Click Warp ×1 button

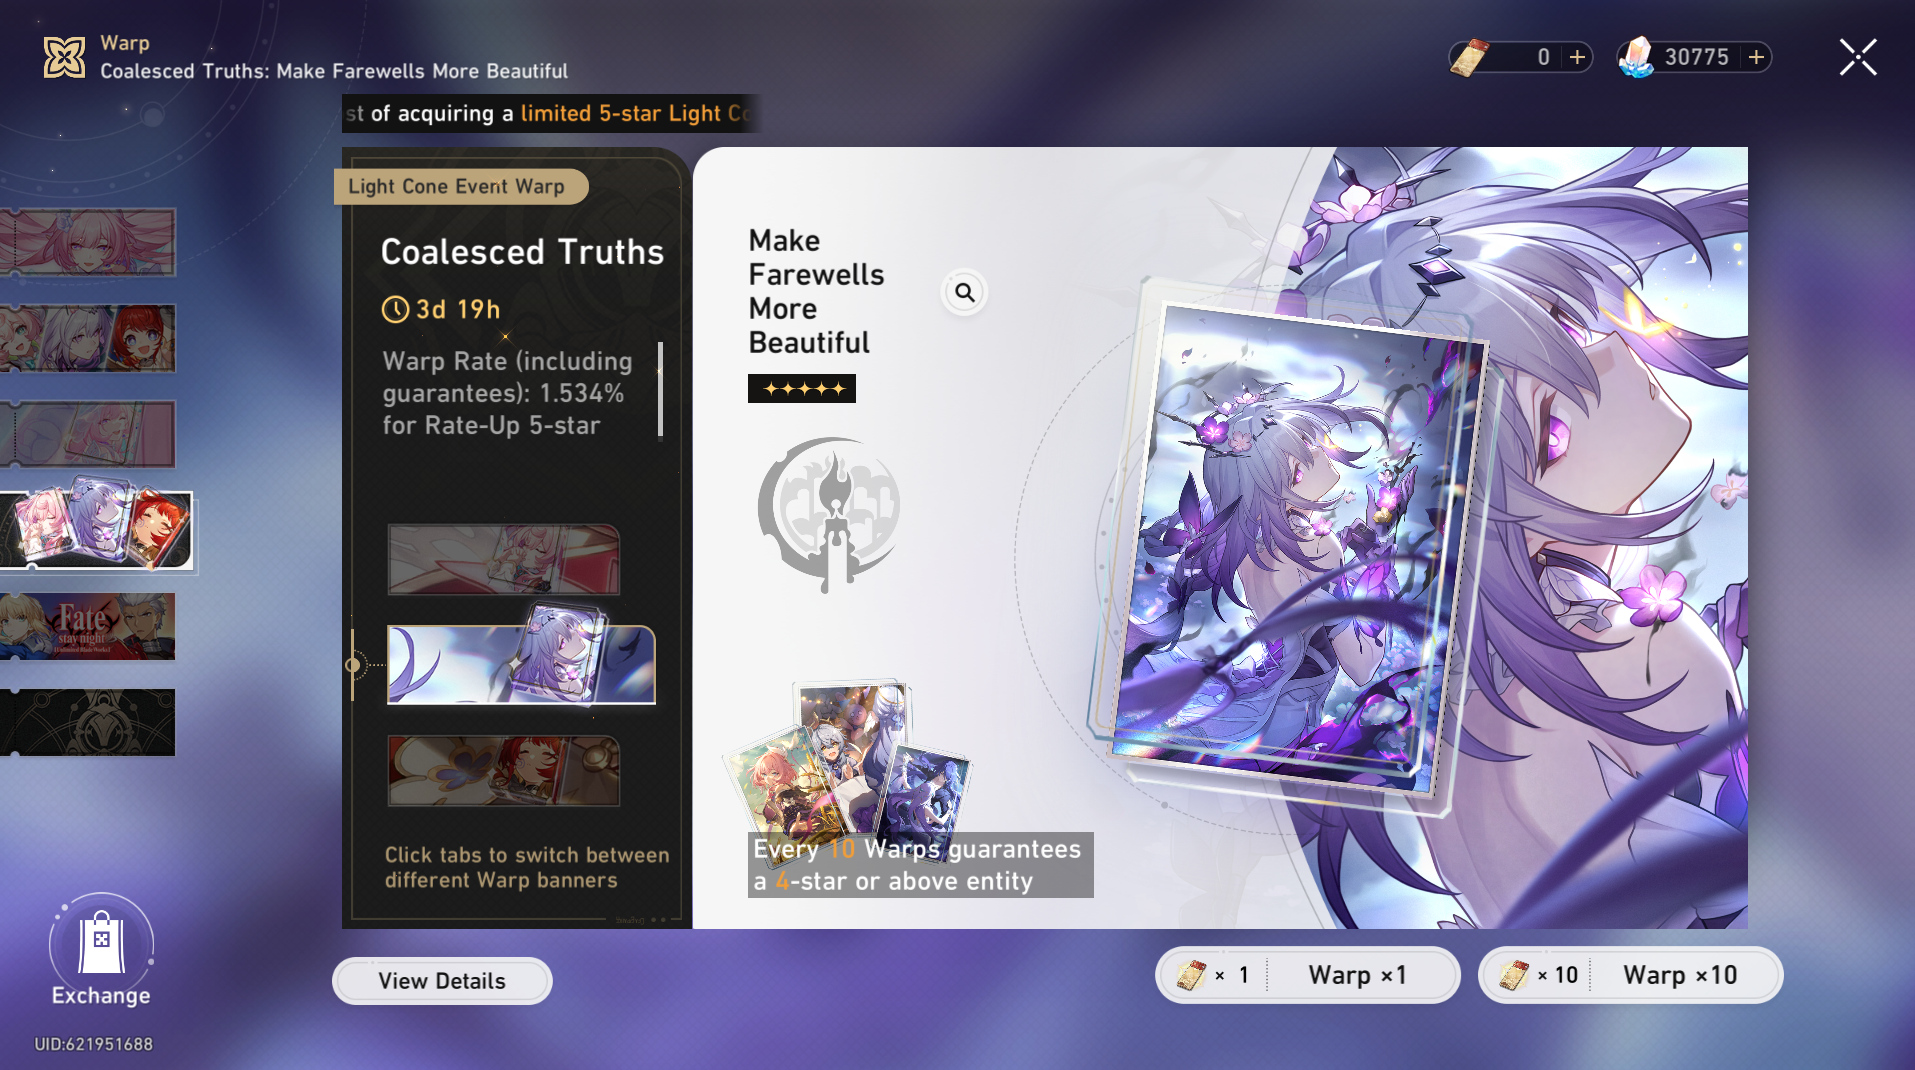click(1308, 975)
